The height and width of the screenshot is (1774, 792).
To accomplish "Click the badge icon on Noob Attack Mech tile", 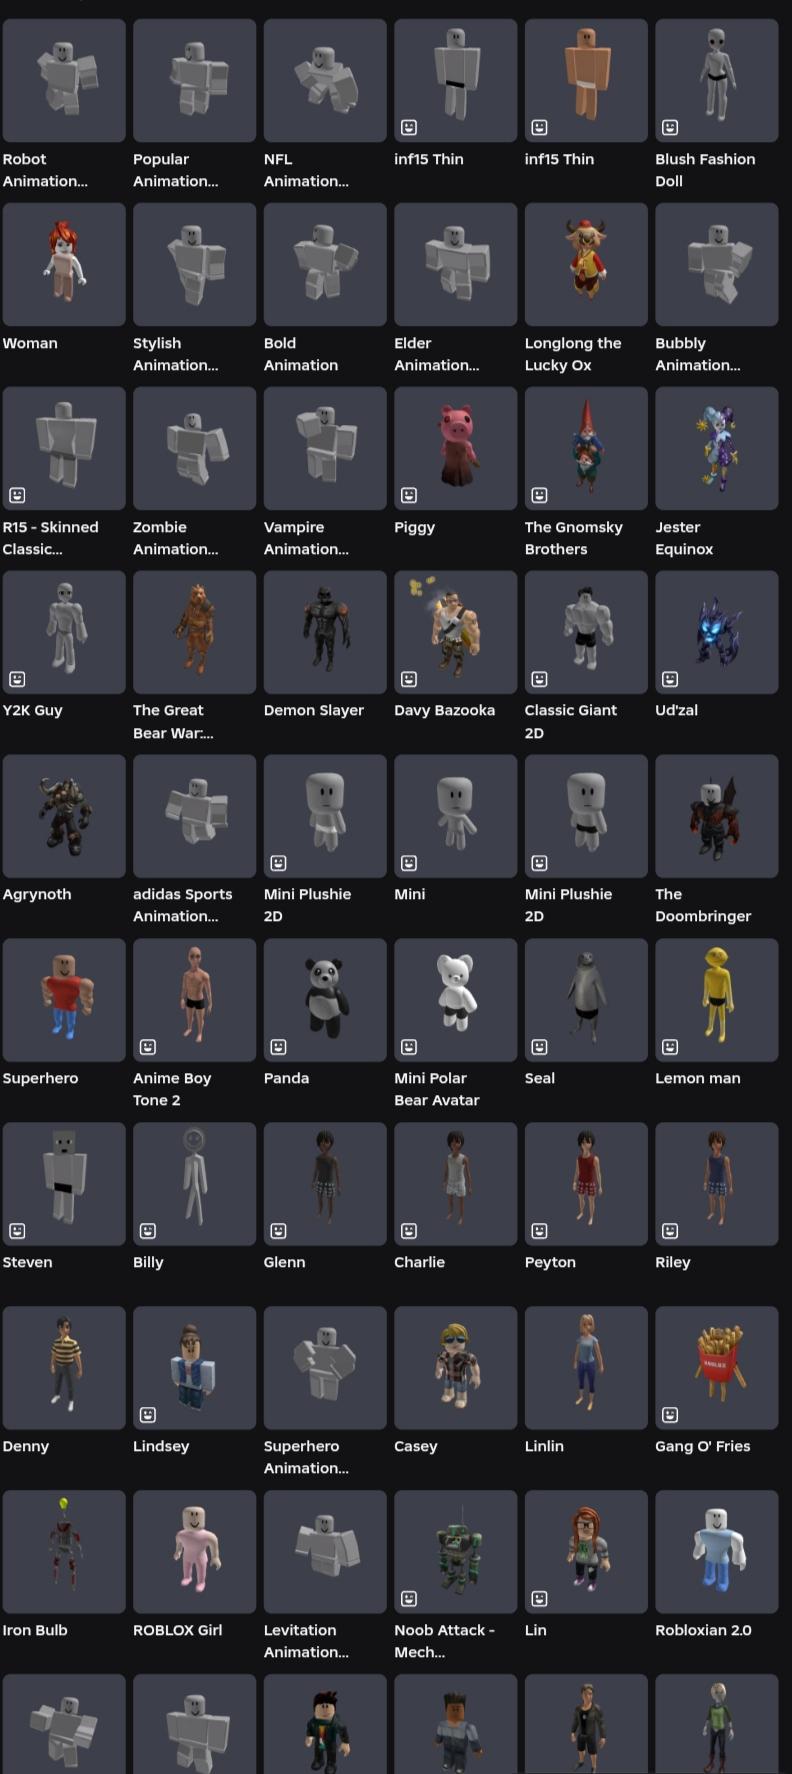I will (x=409, y=1599).
